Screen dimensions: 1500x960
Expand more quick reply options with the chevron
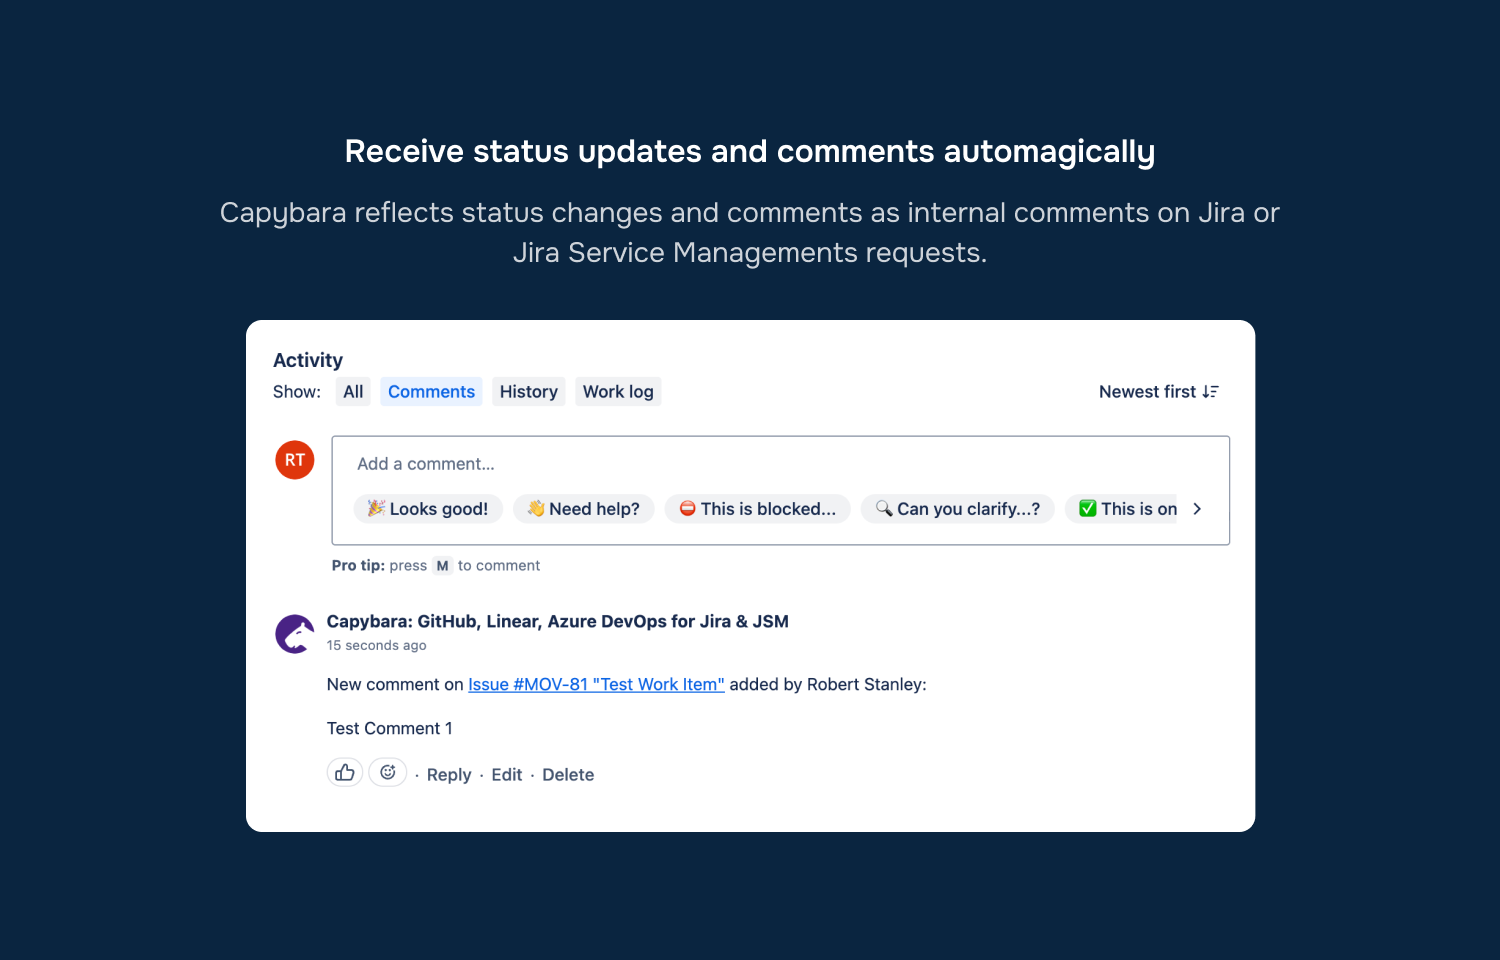pos(1197,508)
